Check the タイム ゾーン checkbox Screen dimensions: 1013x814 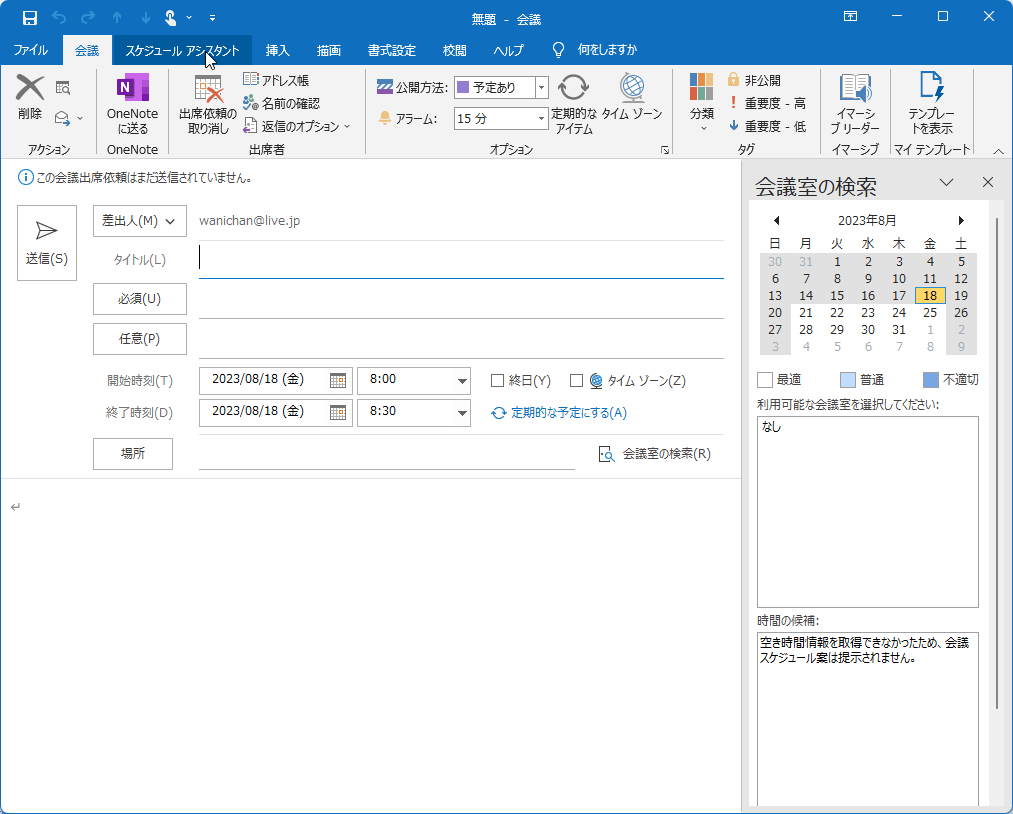(x=575, y=380)
